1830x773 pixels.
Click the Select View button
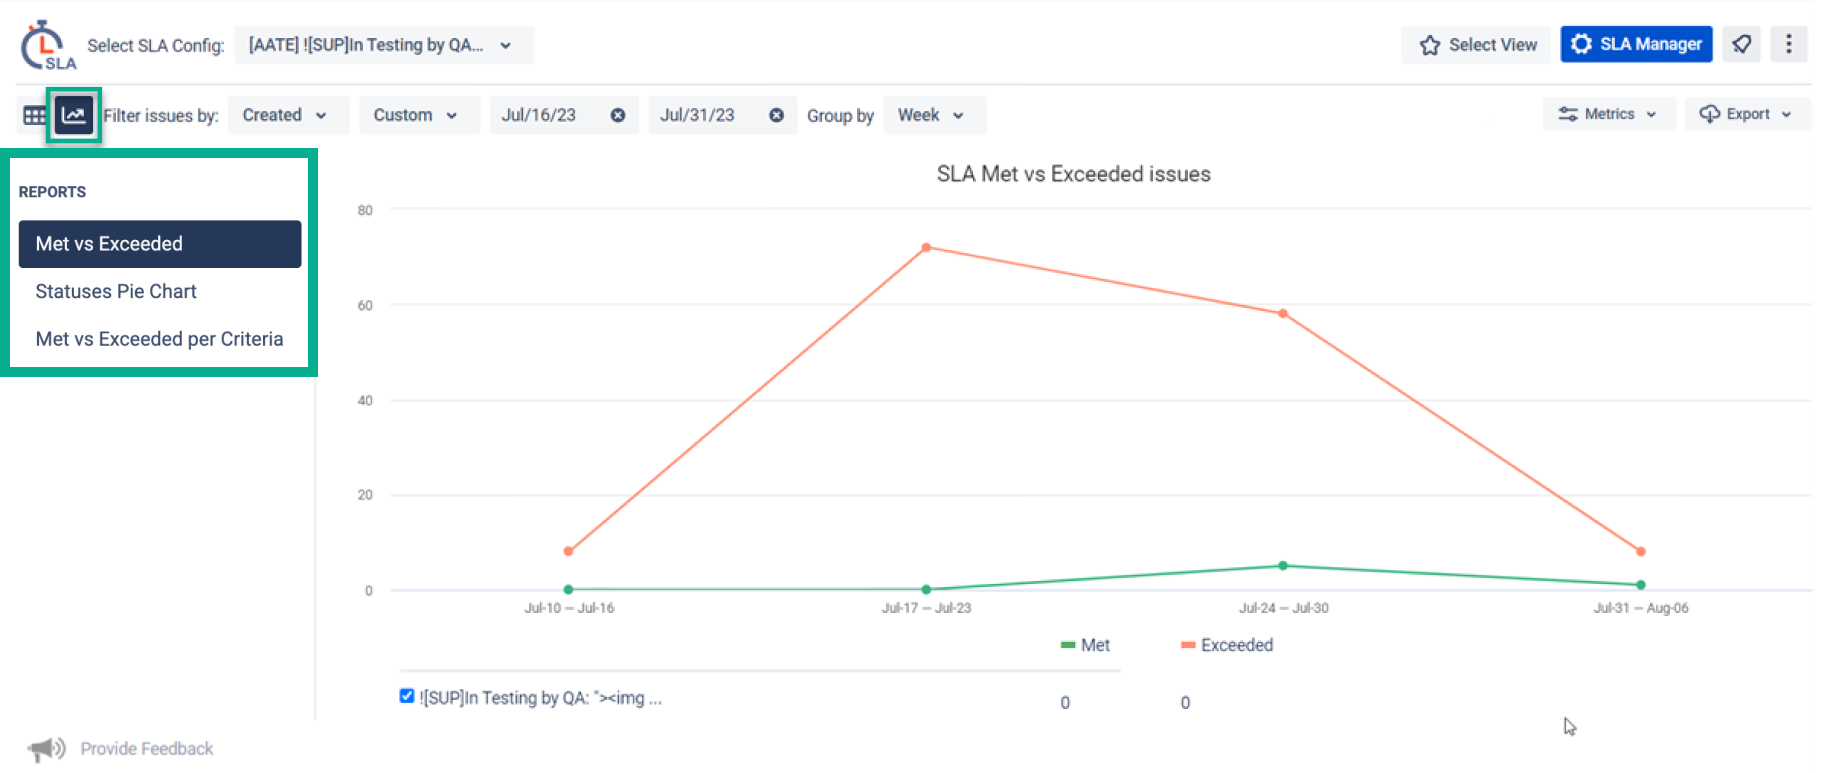(x=1477, y=44)
